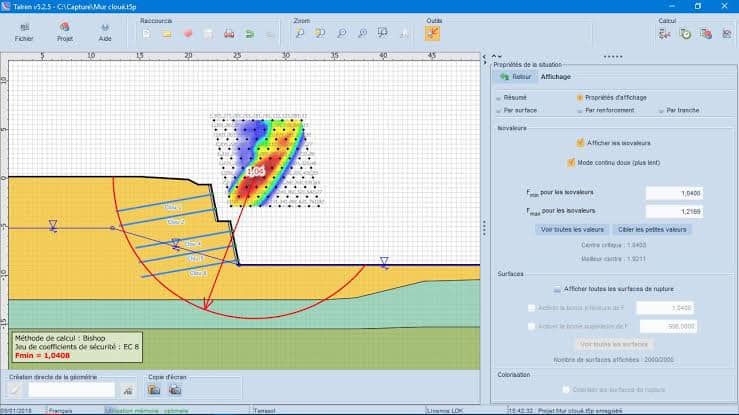Toggle Mode continu doux checkbox

[x=571, y=163]
